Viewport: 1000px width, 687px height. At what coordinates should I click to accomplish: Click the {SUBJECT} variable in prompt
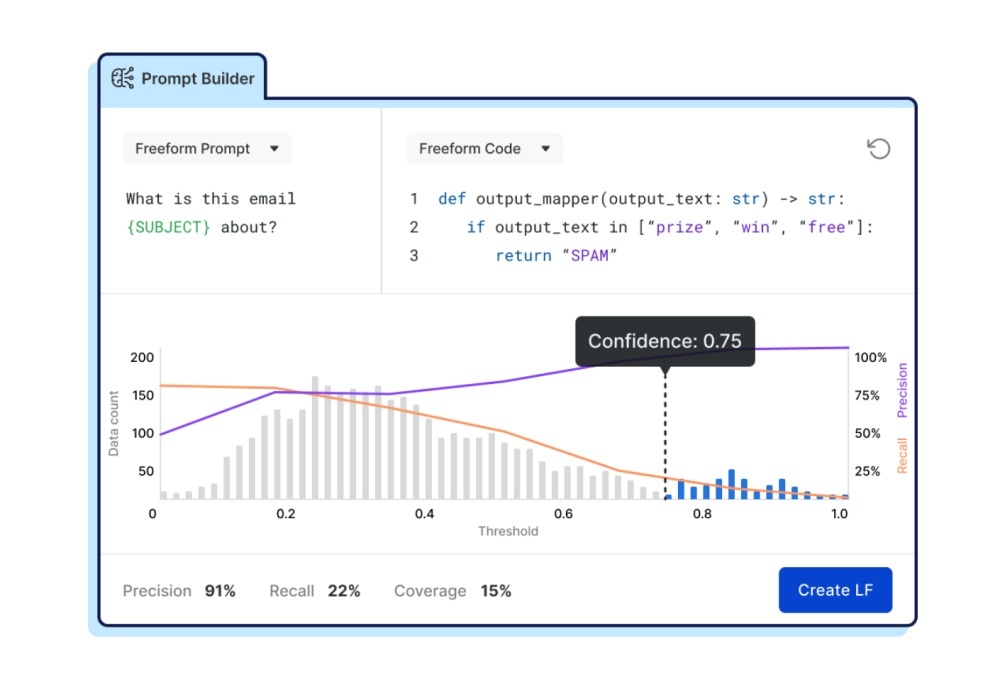click(169, 227)
